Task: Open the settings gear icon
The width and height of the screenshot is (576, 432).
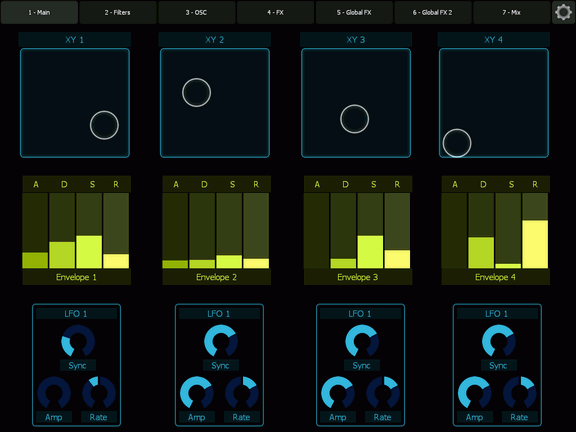Action: point(563,12)
